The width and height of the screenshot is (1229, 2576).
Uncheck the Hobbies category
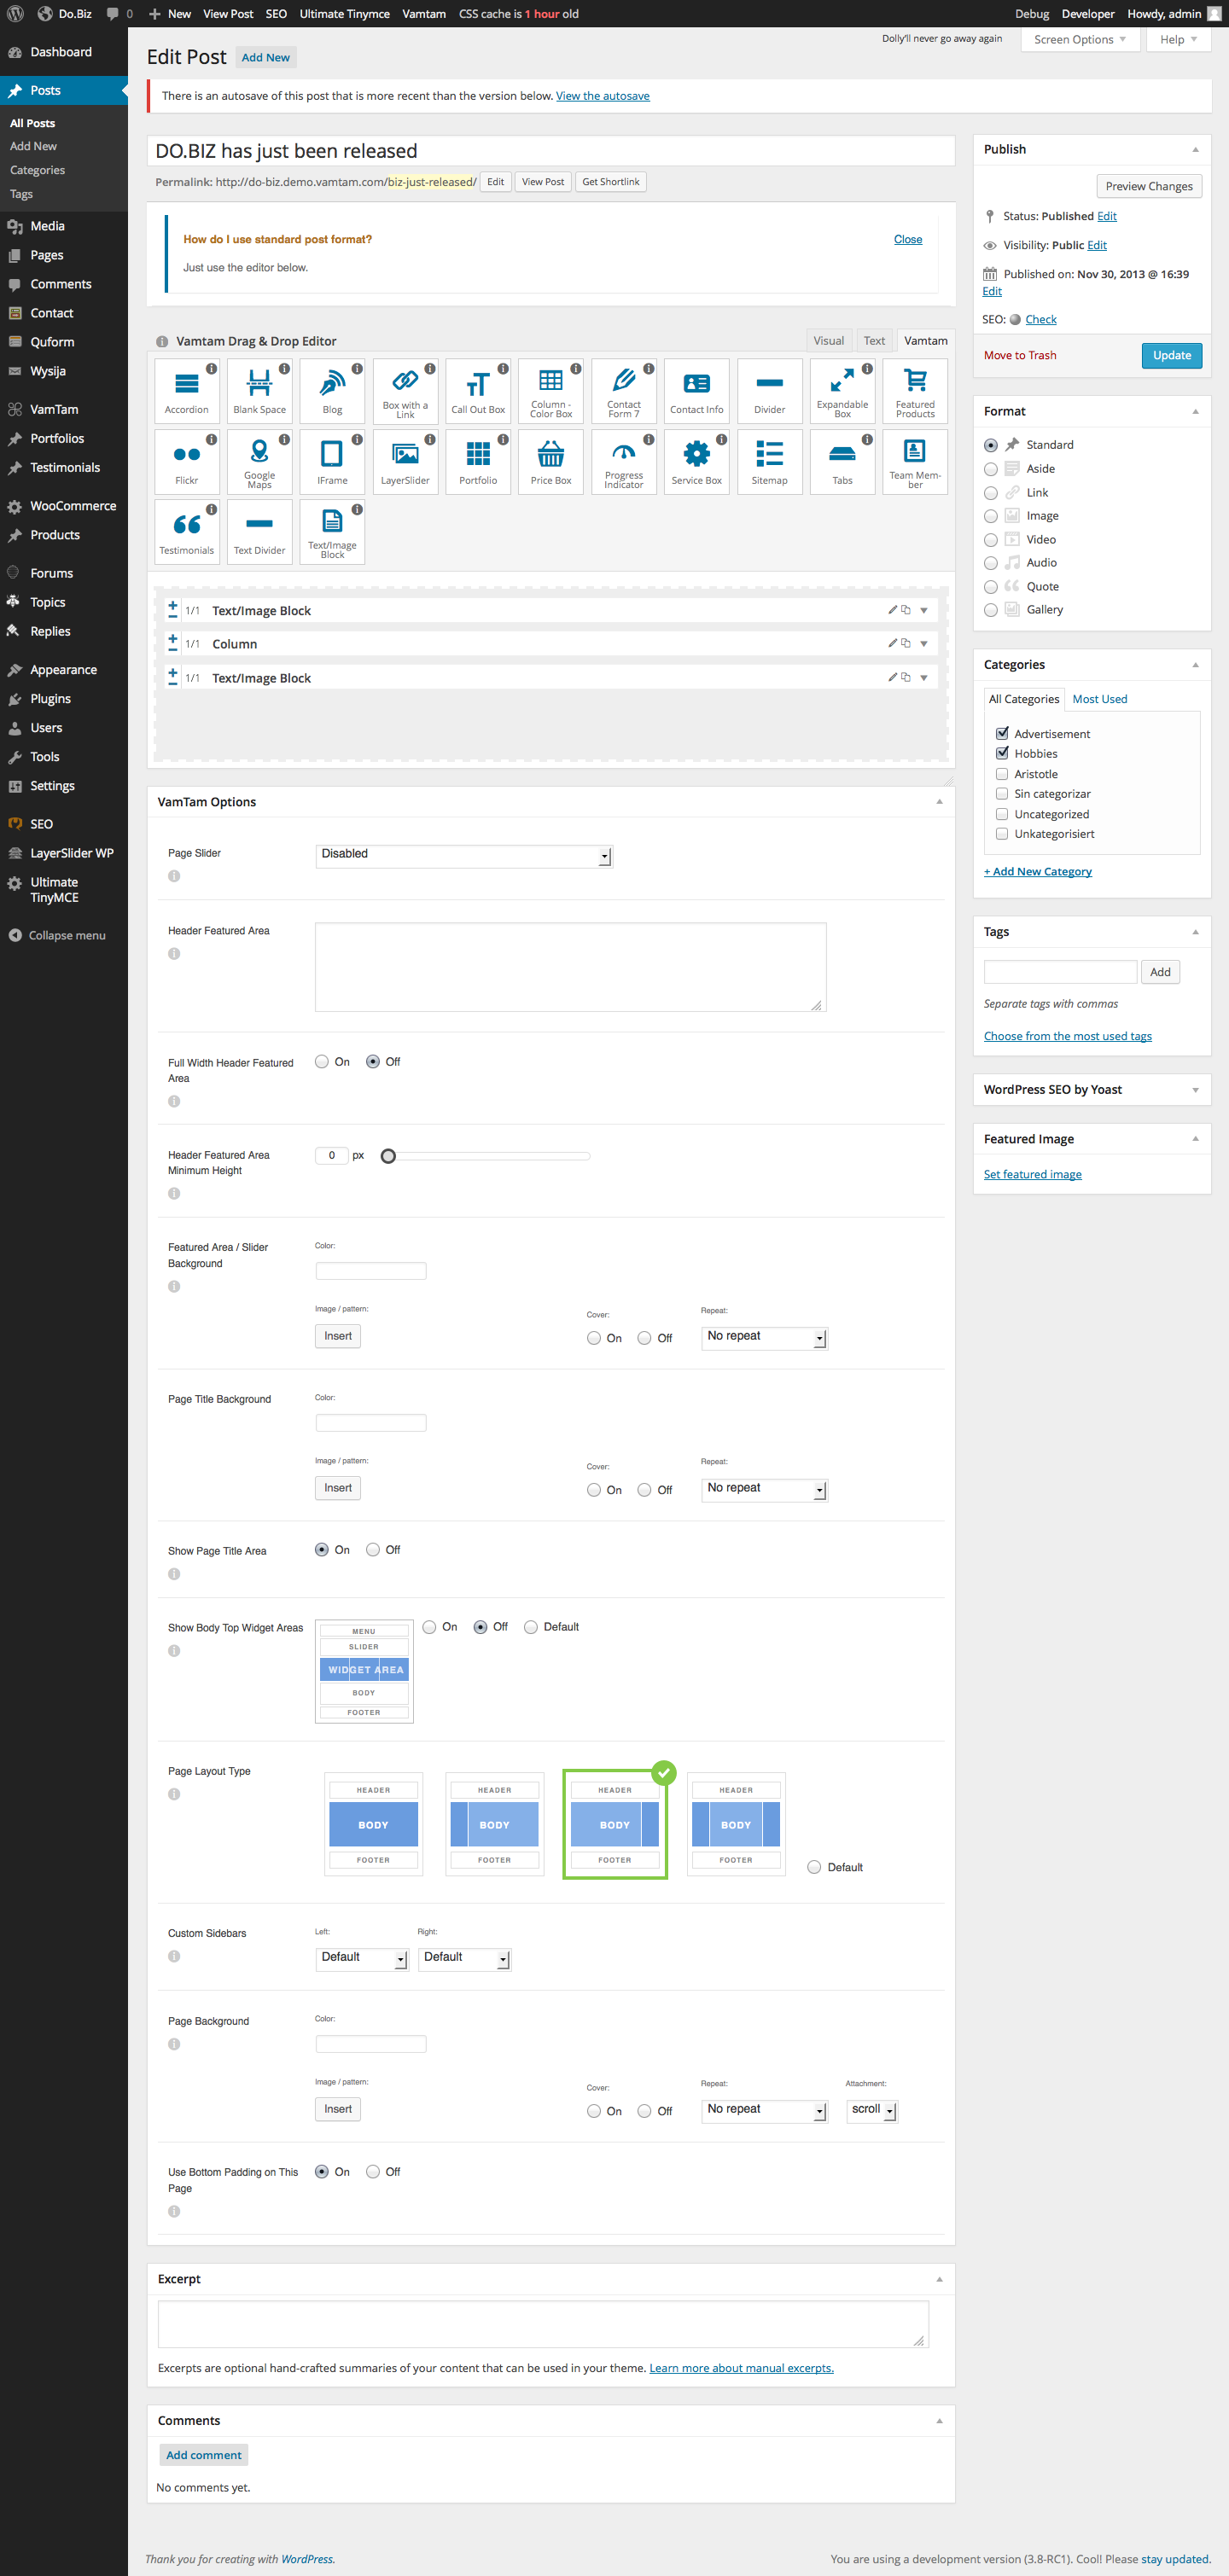1002,753
